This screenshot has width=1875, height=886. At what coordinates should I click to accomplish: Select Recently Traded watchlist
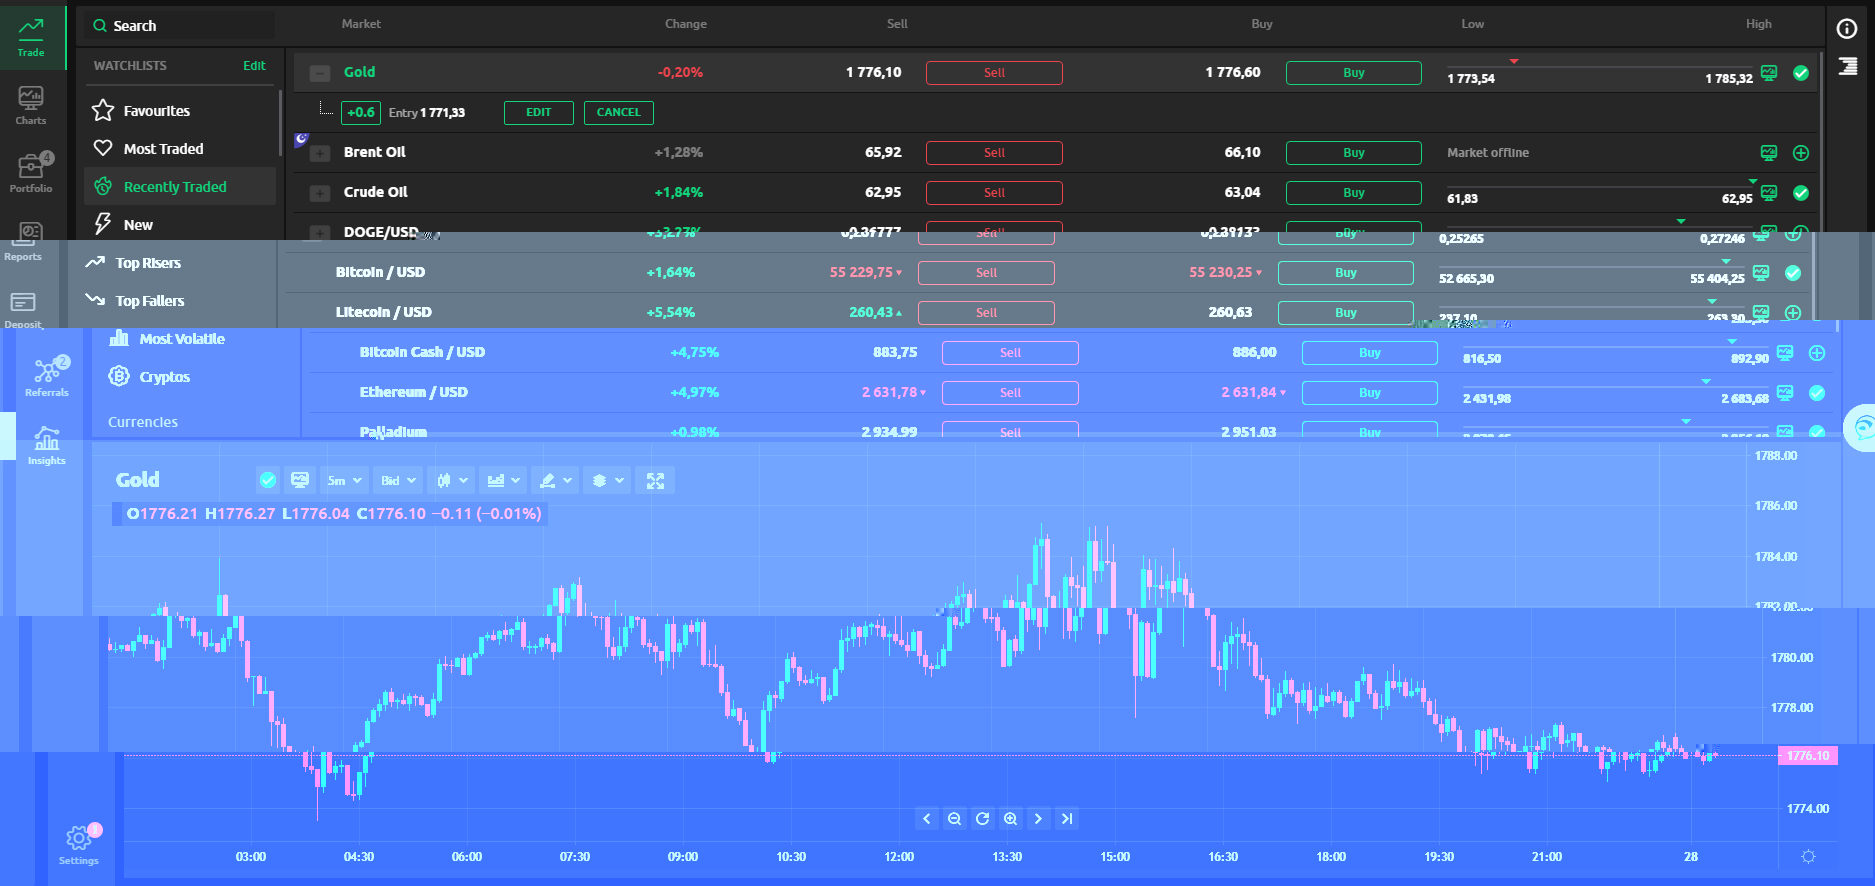[174, 187]
